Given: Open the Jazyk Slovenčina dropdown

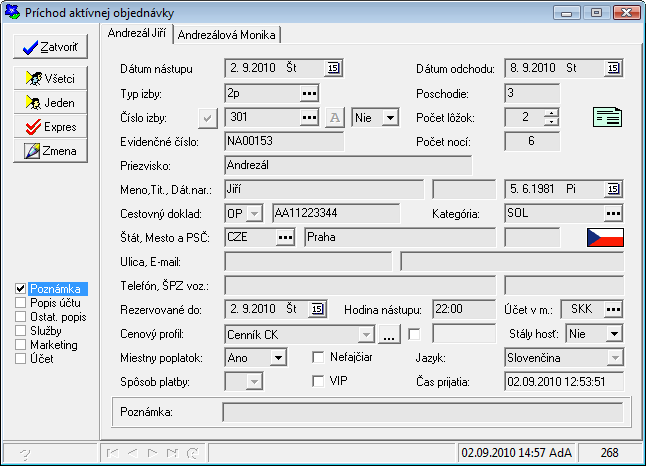Looking at the screenshot, I should point(615,358).
